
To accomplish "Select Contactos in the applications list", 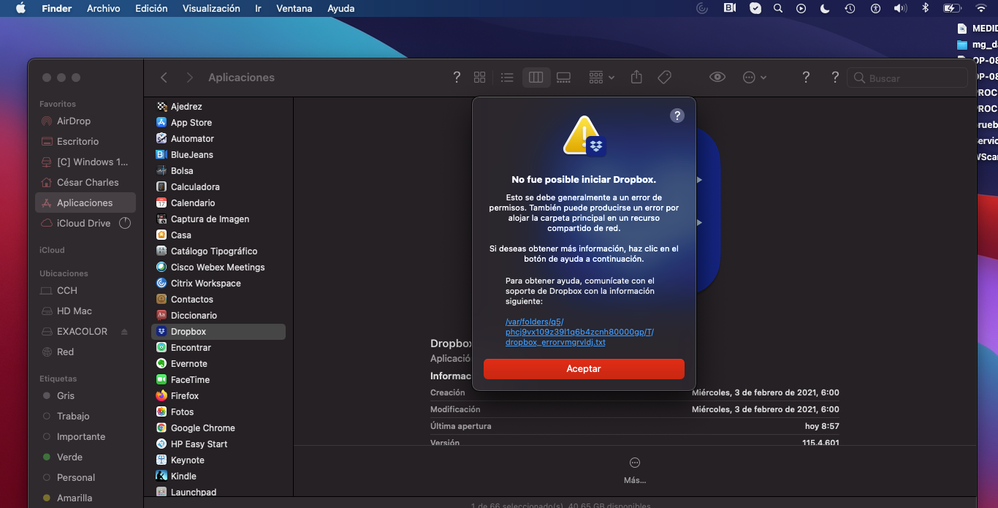I will click(218, 299).
